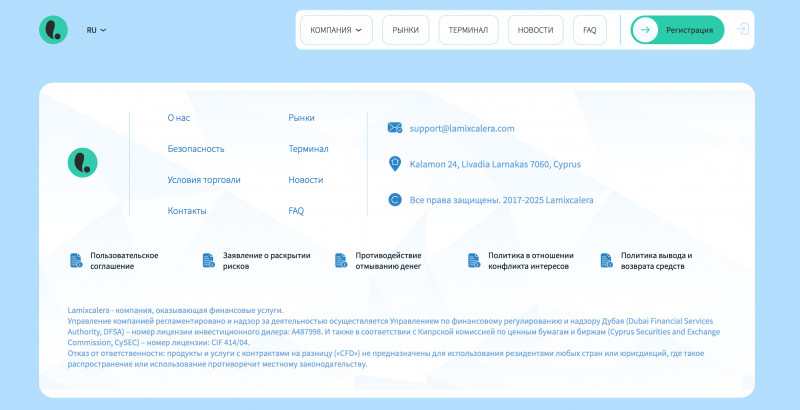
Task: Open Условия торговли footer link
Action: tap(204, 180)
